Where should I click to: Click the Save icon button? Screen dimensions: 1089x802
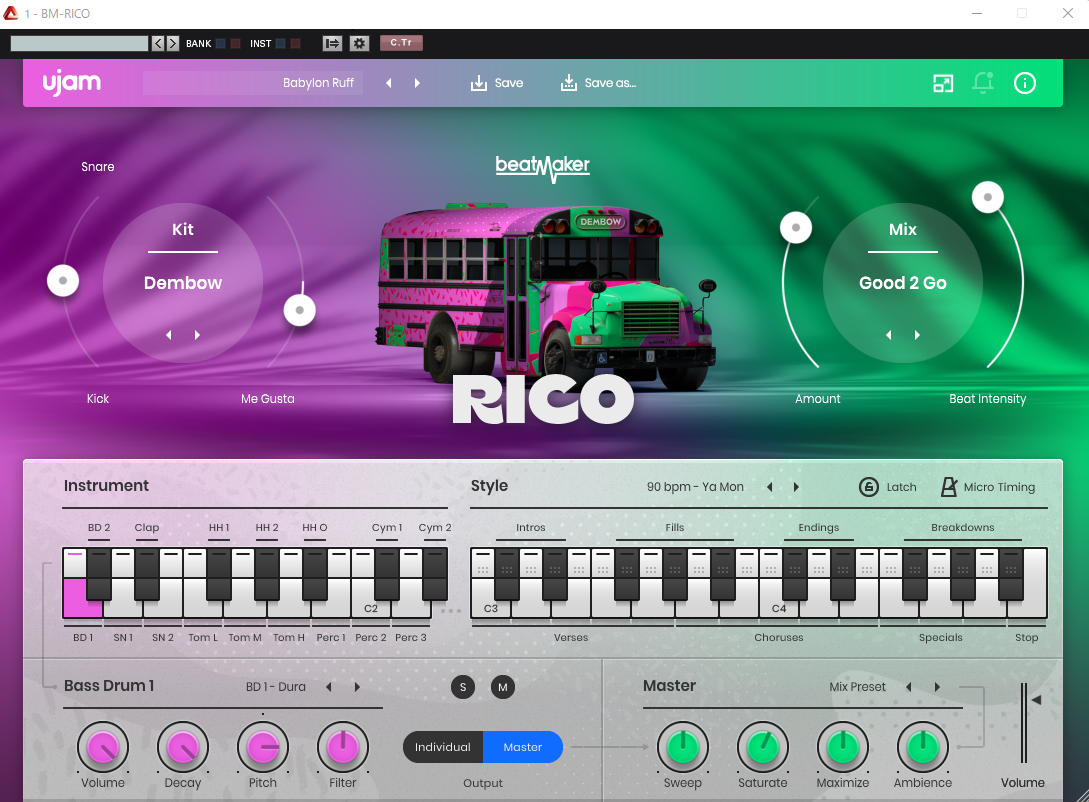tap(497, 83)
